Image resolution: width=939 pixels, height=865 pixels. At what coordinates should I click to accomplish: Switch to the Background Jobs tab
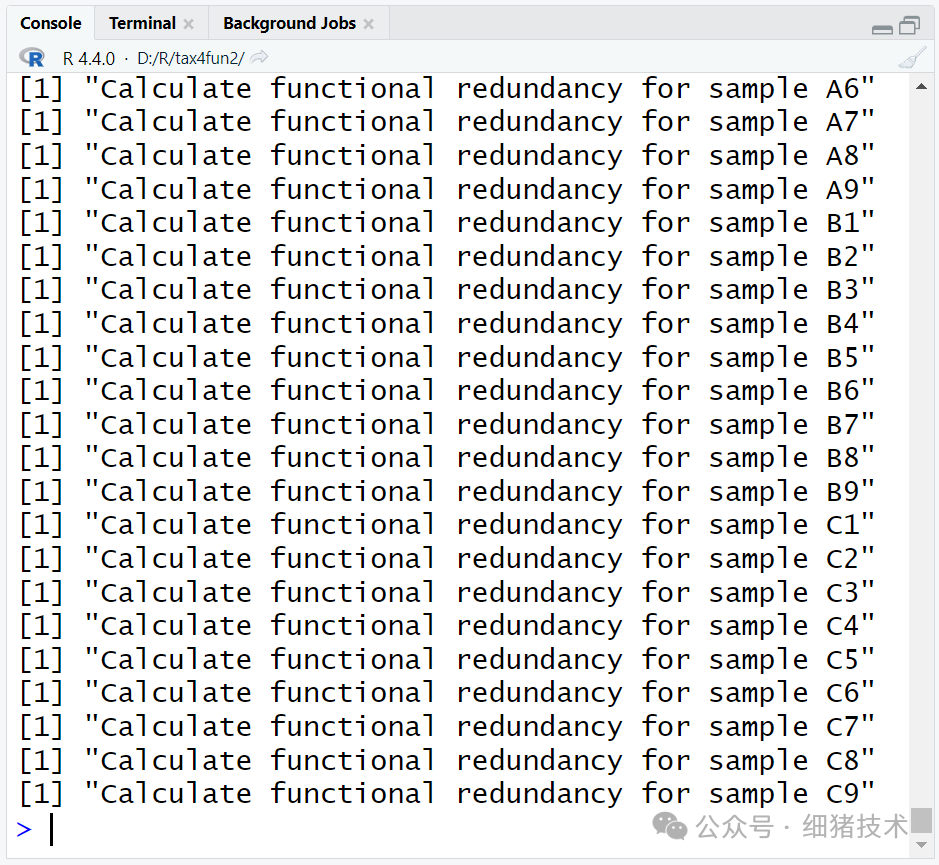tap(289, 23)
